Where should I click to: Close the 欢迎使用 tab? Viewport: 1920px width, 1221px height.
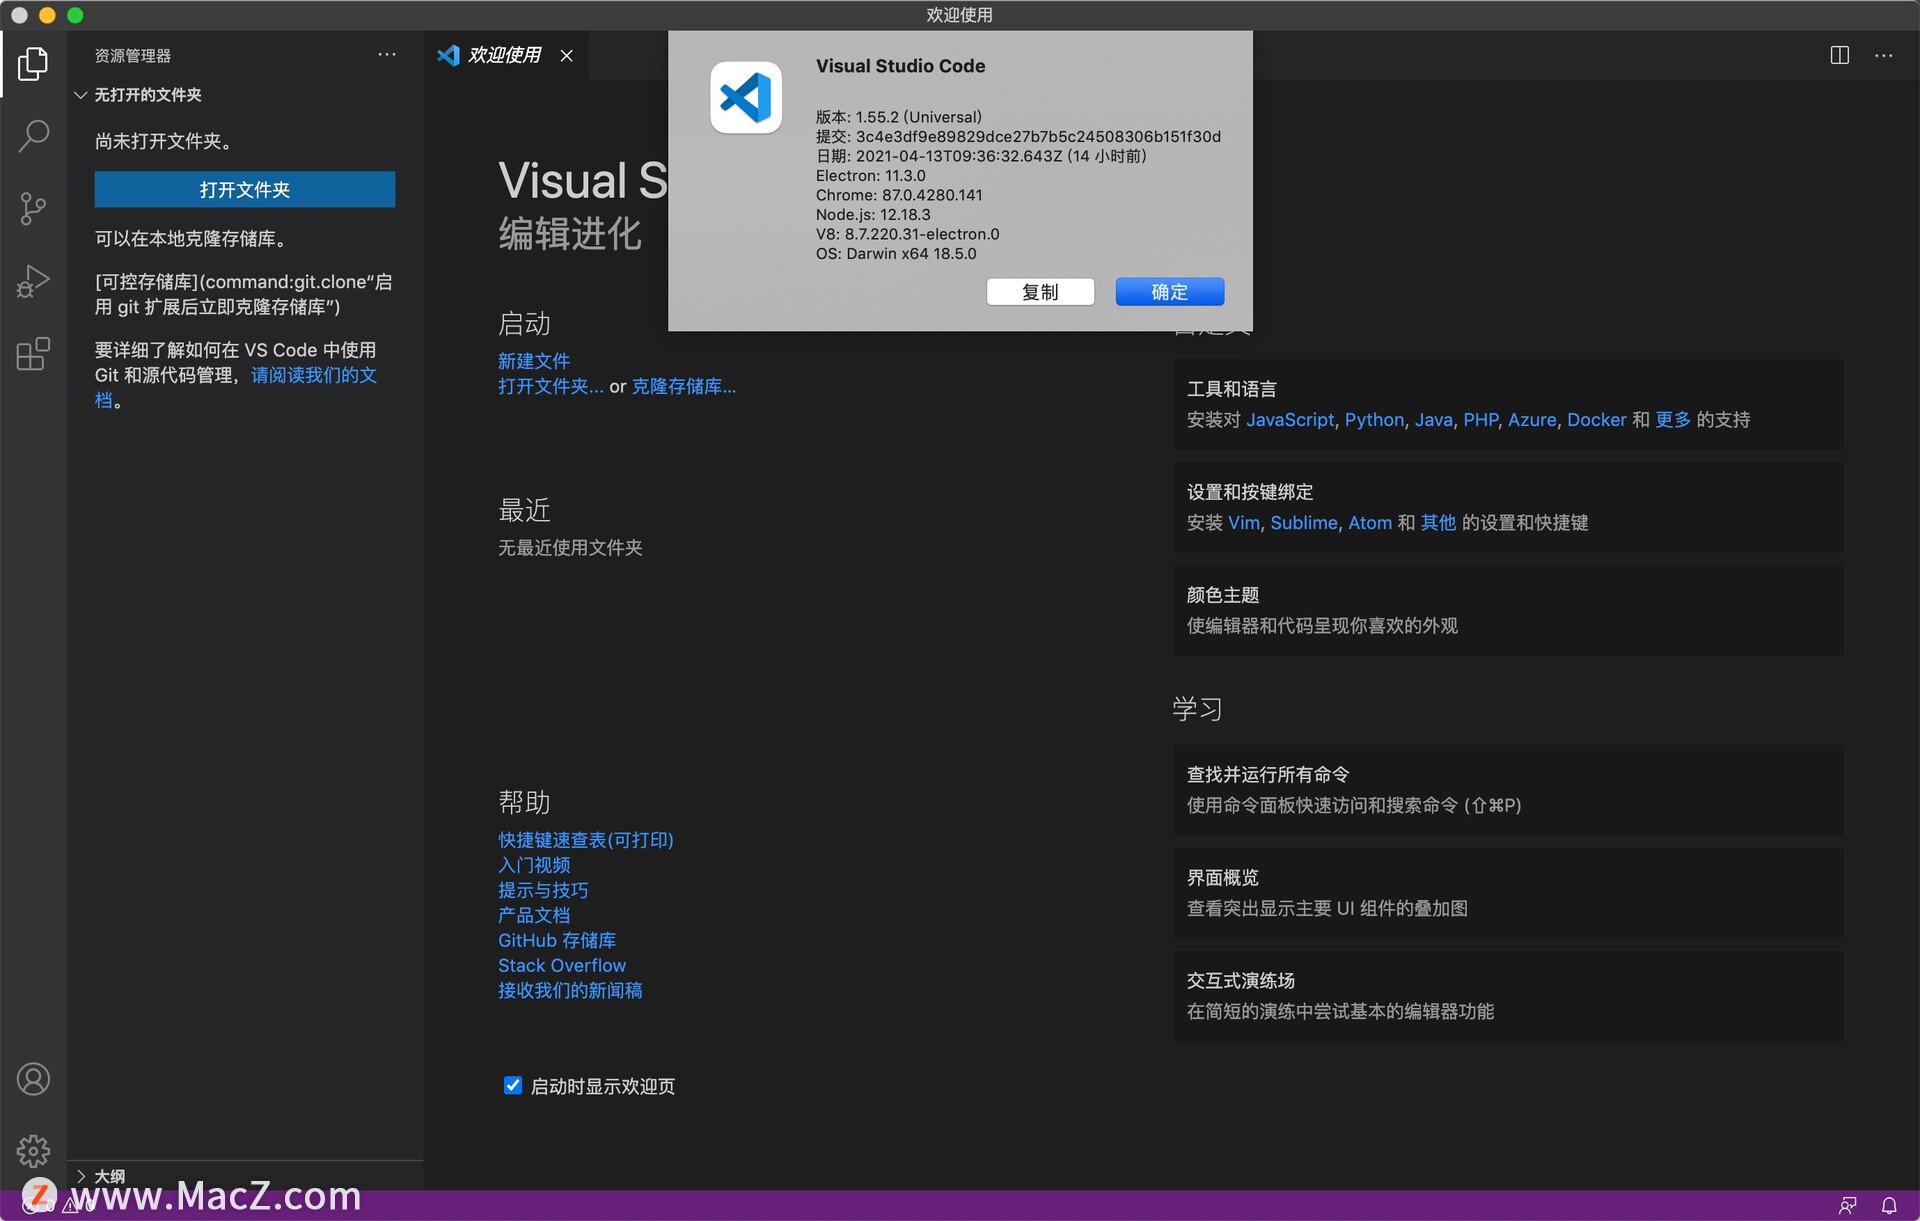tap(567, 55)
